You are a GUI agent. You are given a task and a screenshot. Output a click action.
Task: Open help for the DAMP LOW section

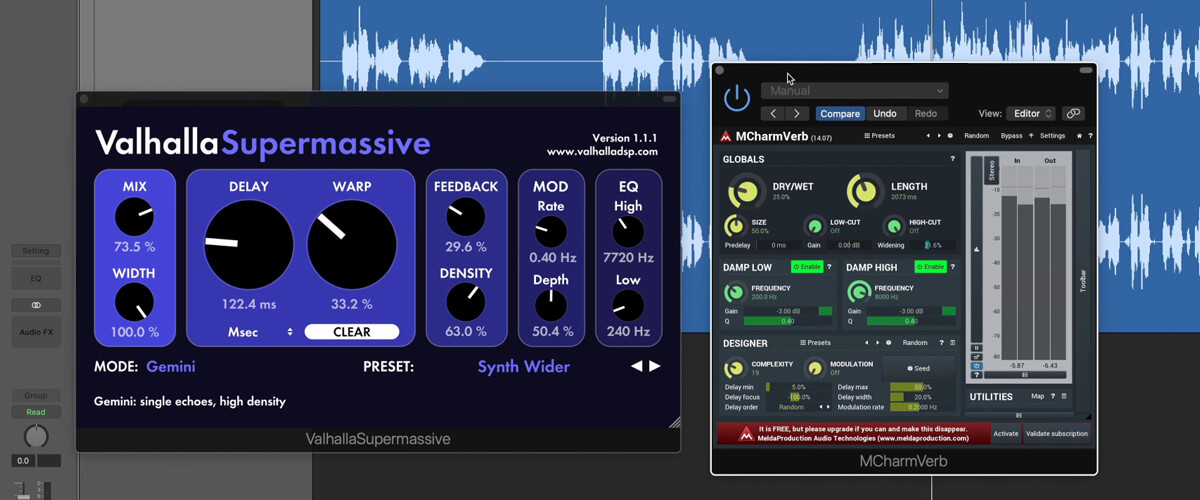(829, 267)
